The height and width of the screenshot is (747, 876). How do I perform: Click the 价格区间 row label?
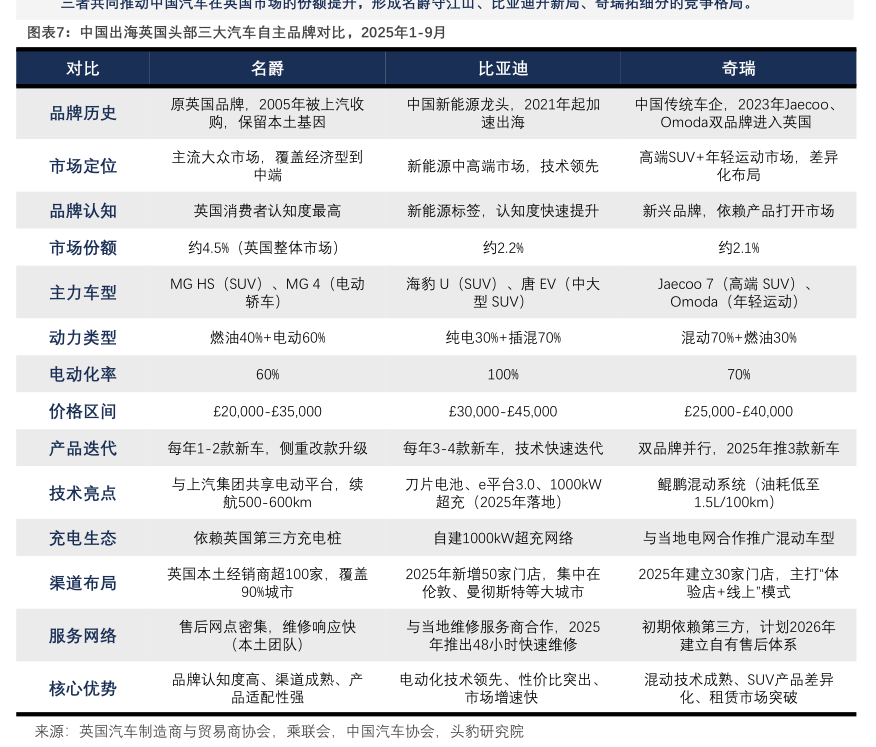[x=83, y=411]
